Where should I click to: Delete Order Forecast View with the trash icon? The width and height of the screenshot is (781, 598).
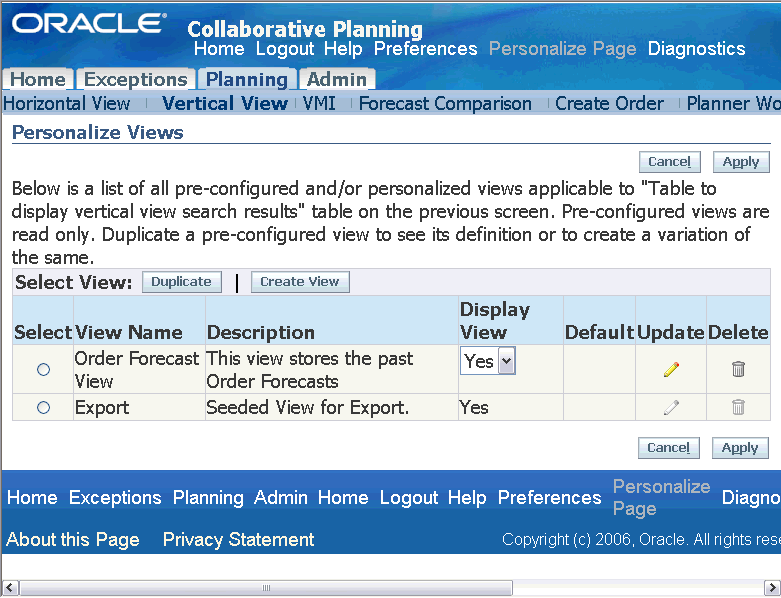coord(738,369)
